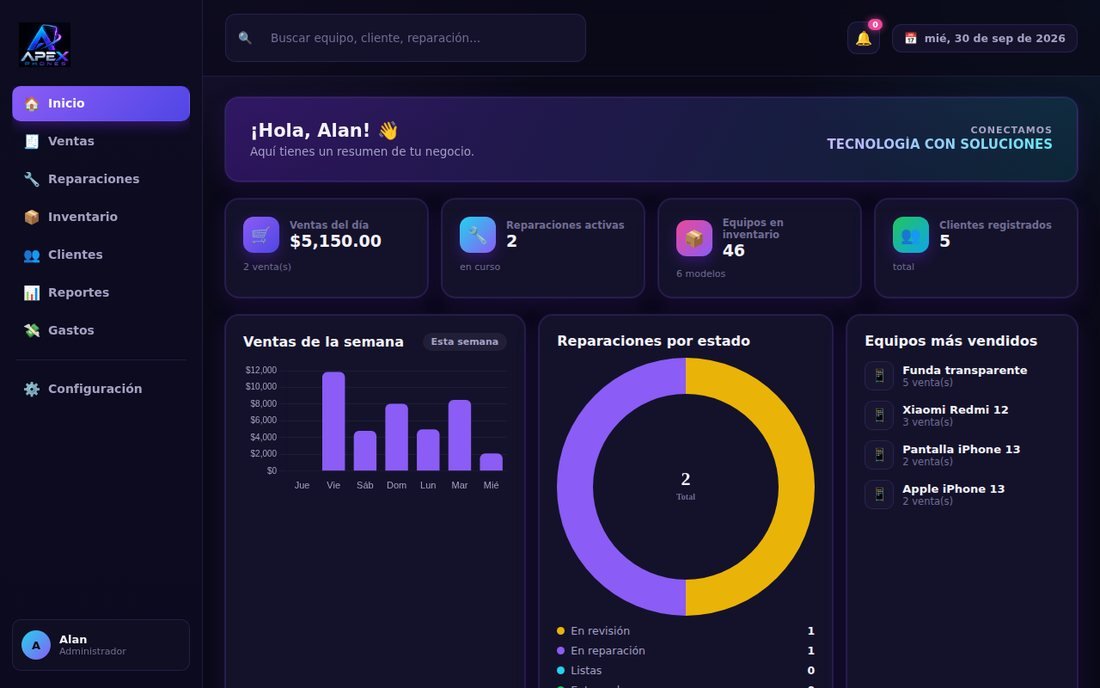Select Funda transparente in top sellers
This screenshot has width=1100, height=688.
(962, 376)
